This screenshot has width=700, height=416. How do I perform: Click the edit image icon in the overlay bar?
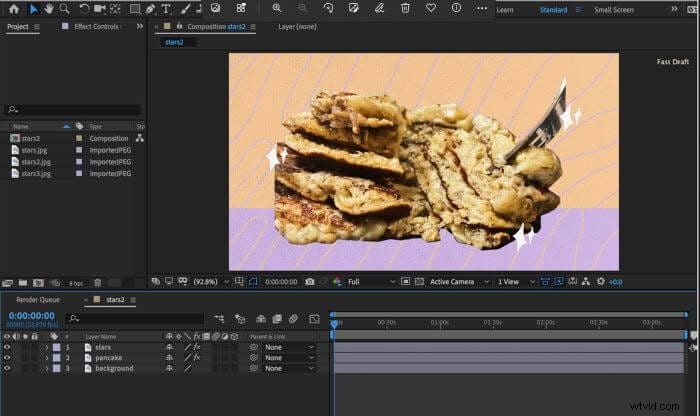coord(354,8)
